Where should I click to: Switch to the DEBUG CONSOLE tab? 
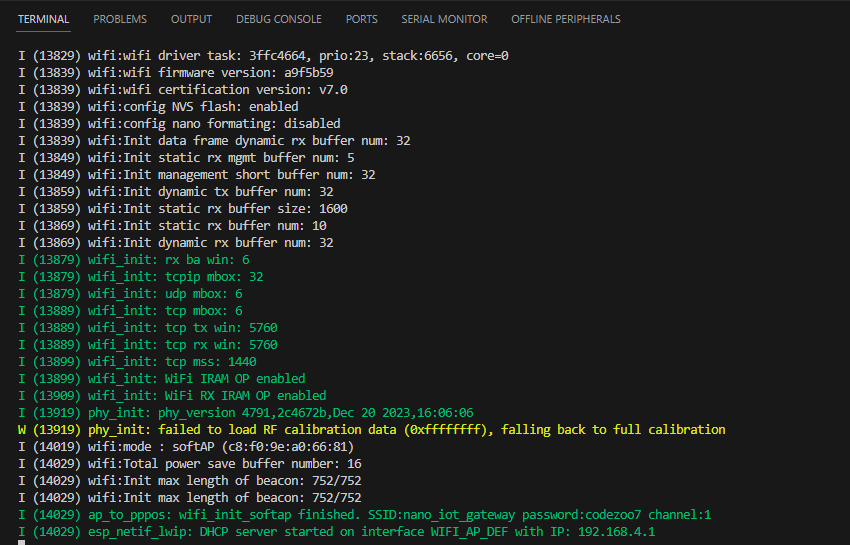coord(279,19)
